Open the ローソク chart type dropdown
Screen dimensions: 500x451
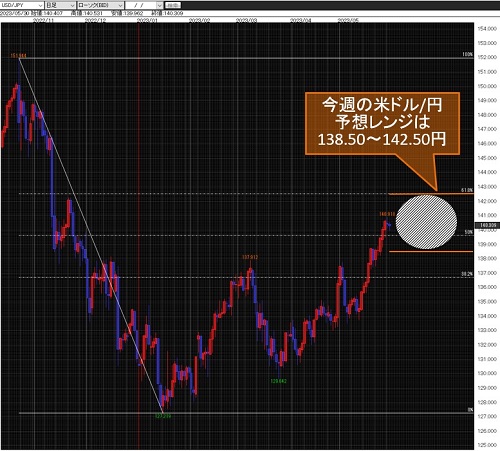(100, 6)
